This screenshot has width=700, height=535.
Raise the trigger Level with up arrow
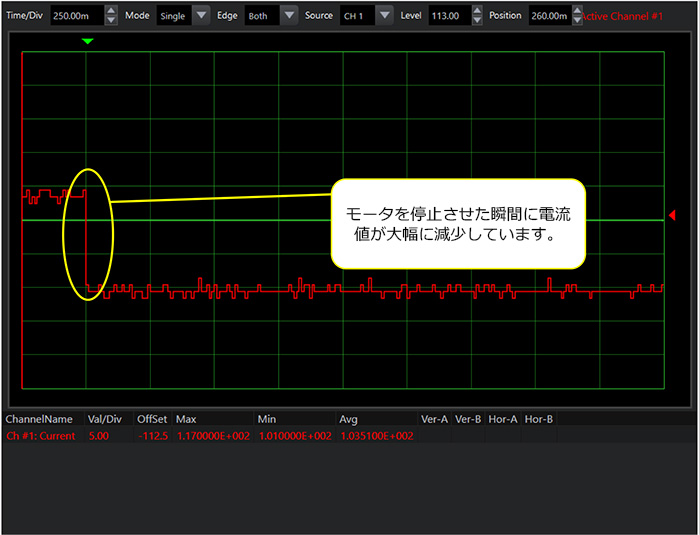click(x=477, y=10)
